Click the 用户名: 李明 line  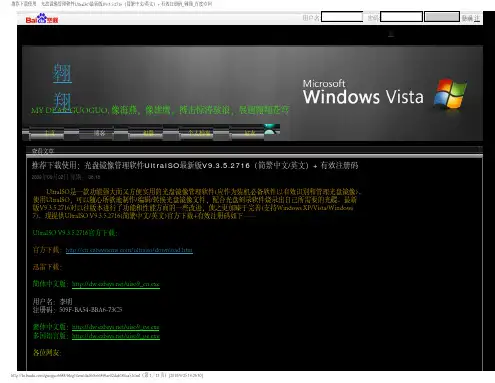pos(52,302)
